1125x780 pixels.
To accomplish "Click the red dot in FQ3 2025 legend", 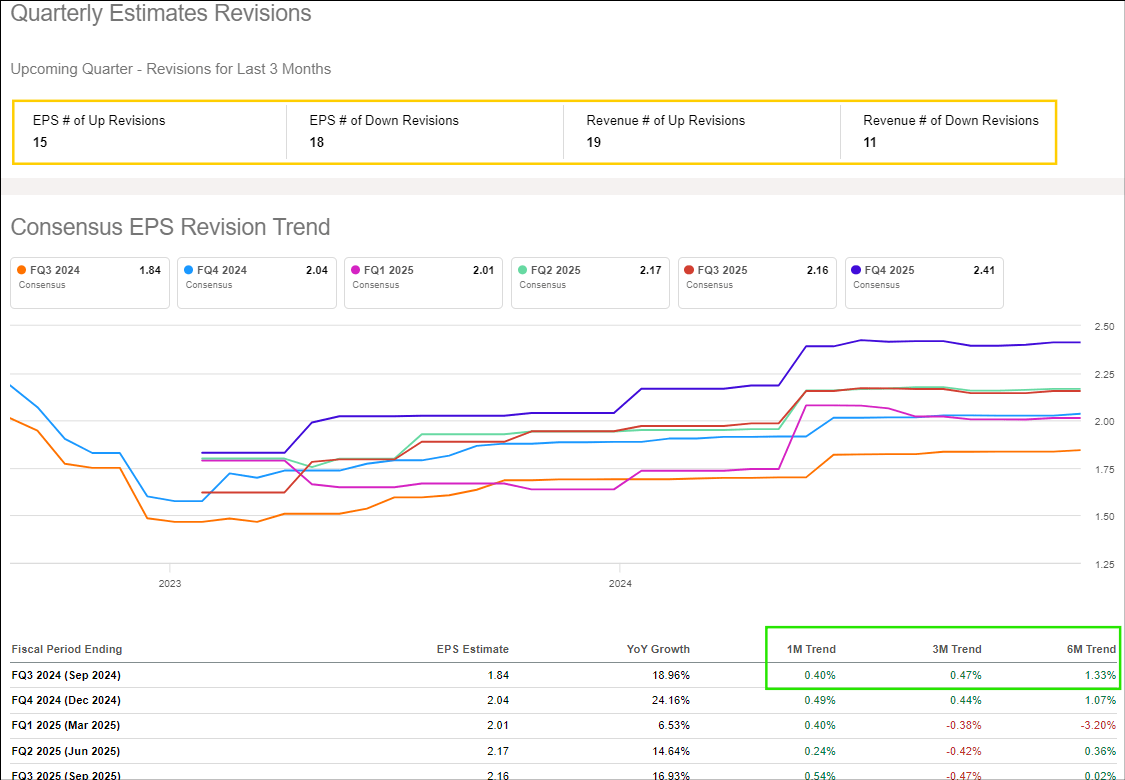I will tap(690, 270).
